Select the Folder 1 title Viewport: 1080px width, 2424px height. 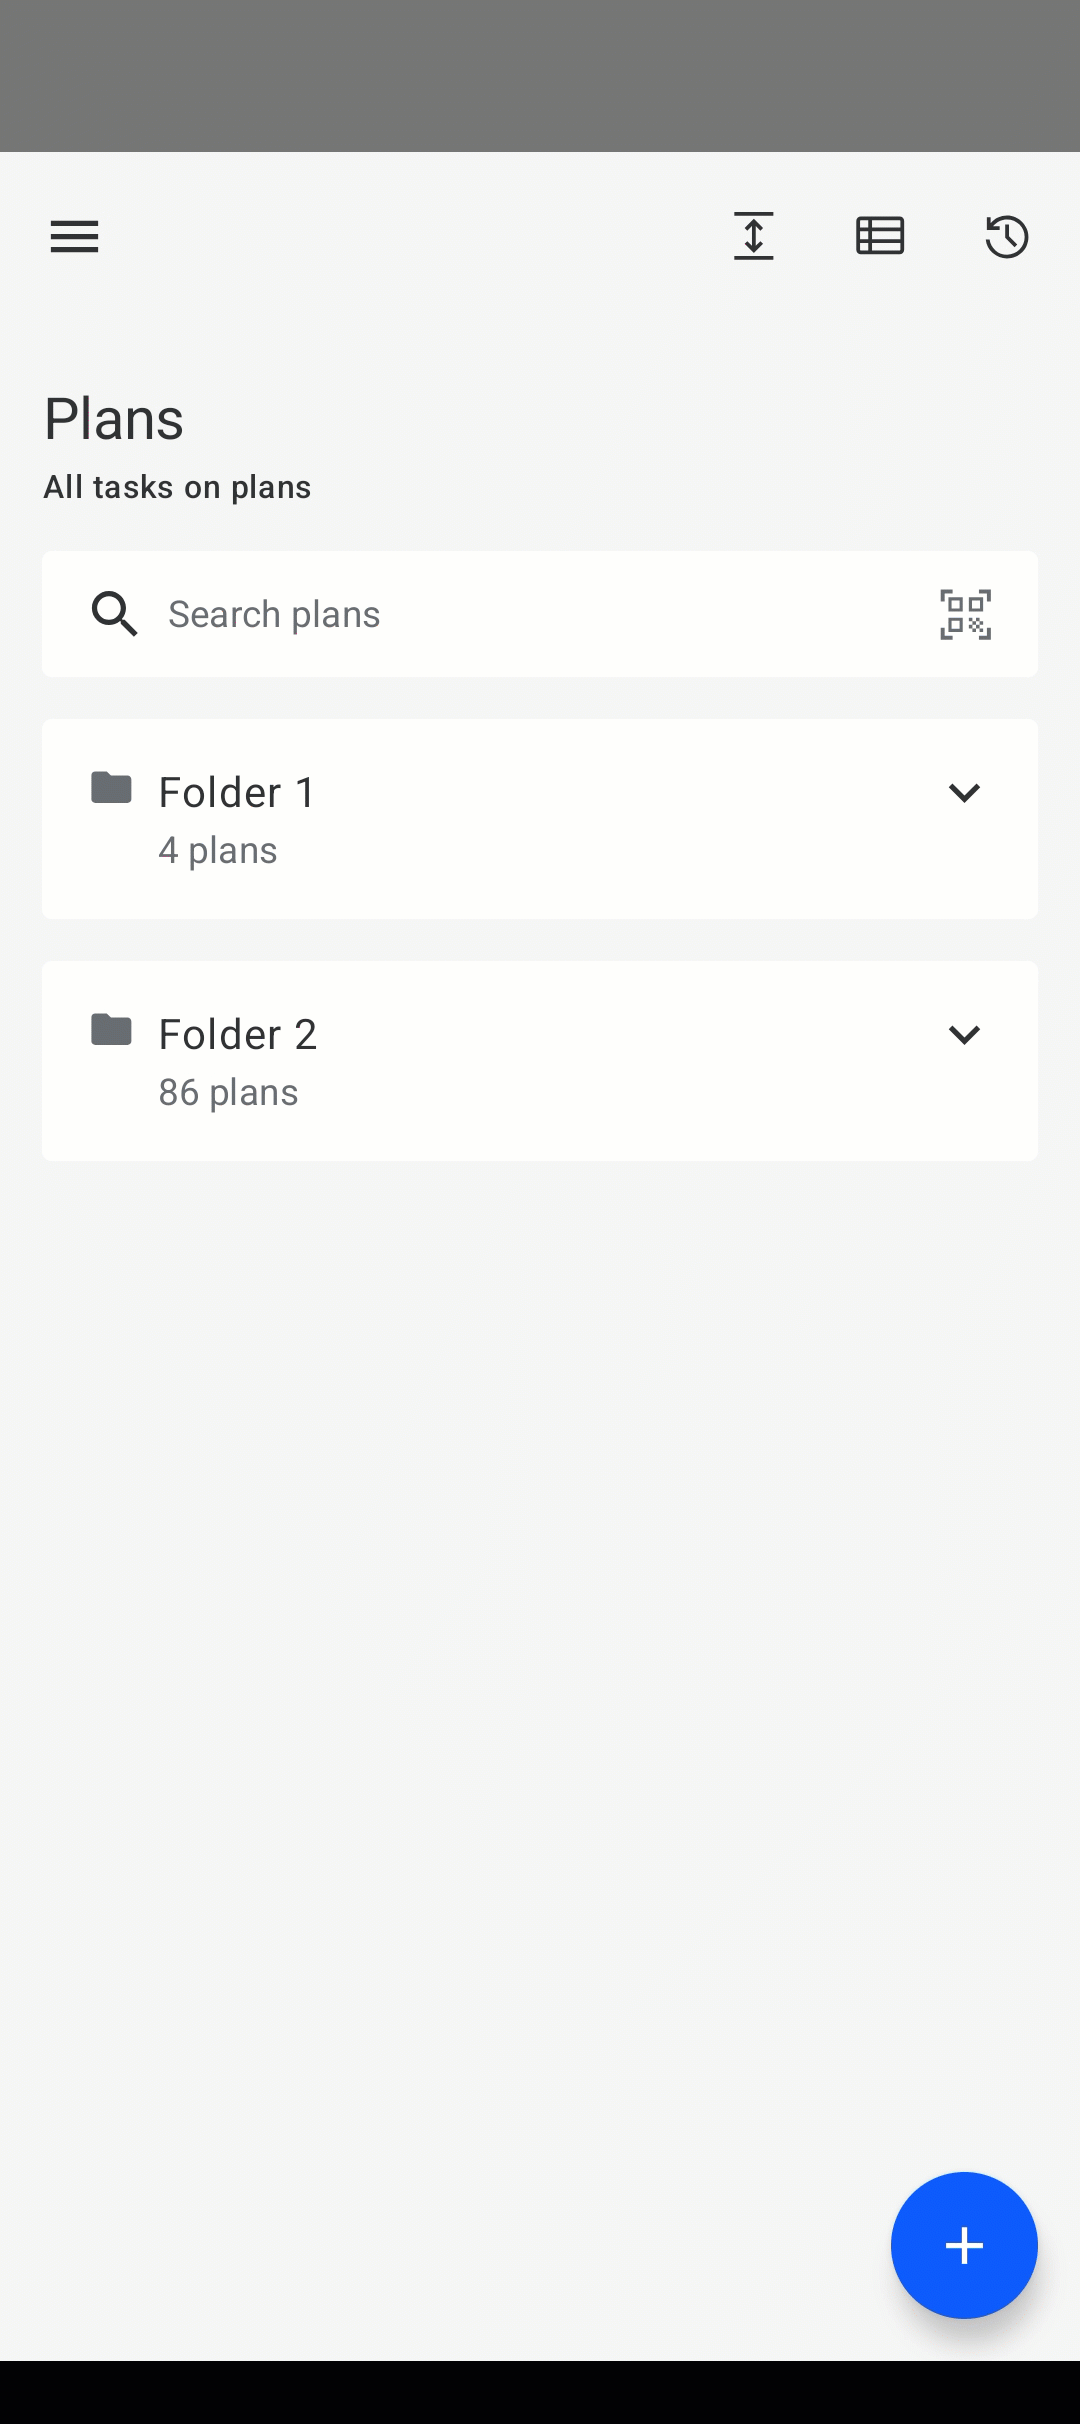tap(237, 793)
